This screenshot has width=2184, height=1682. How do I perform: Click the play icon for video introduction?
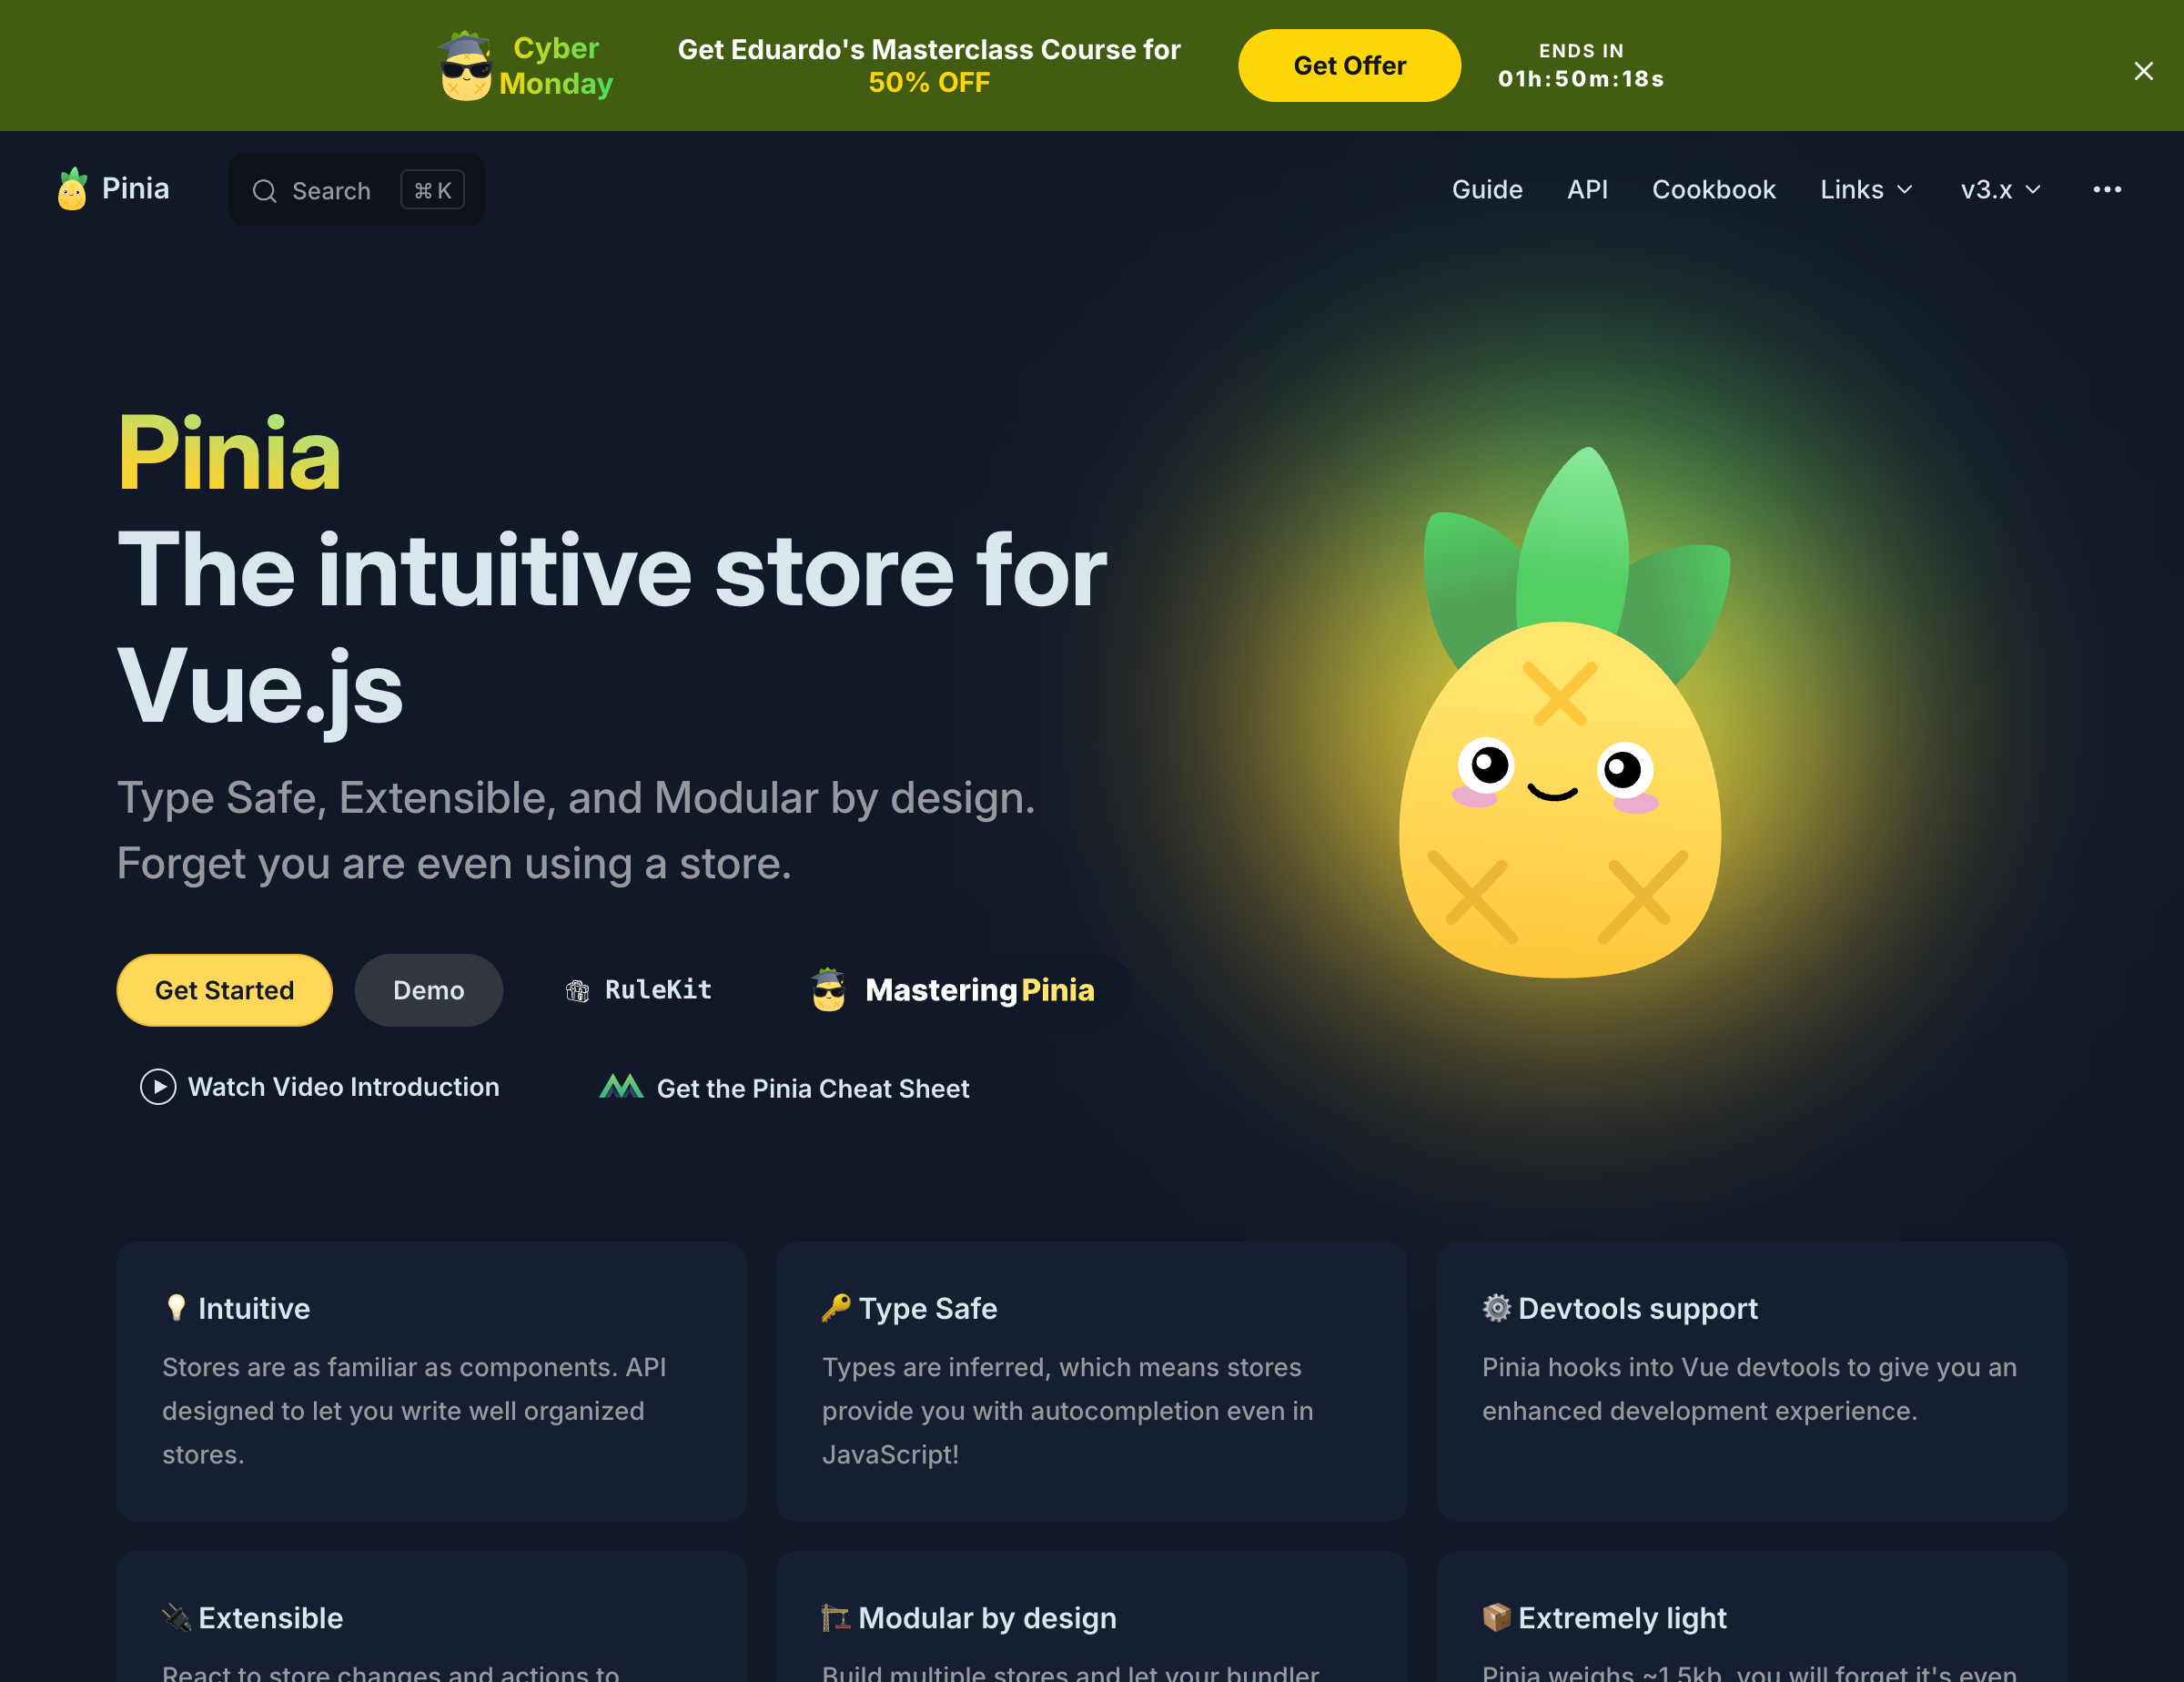(158, 1087)
